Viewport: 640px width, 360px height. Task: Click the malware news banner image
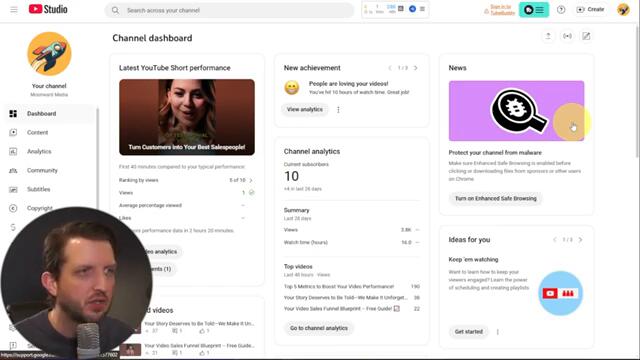point(516,111)
